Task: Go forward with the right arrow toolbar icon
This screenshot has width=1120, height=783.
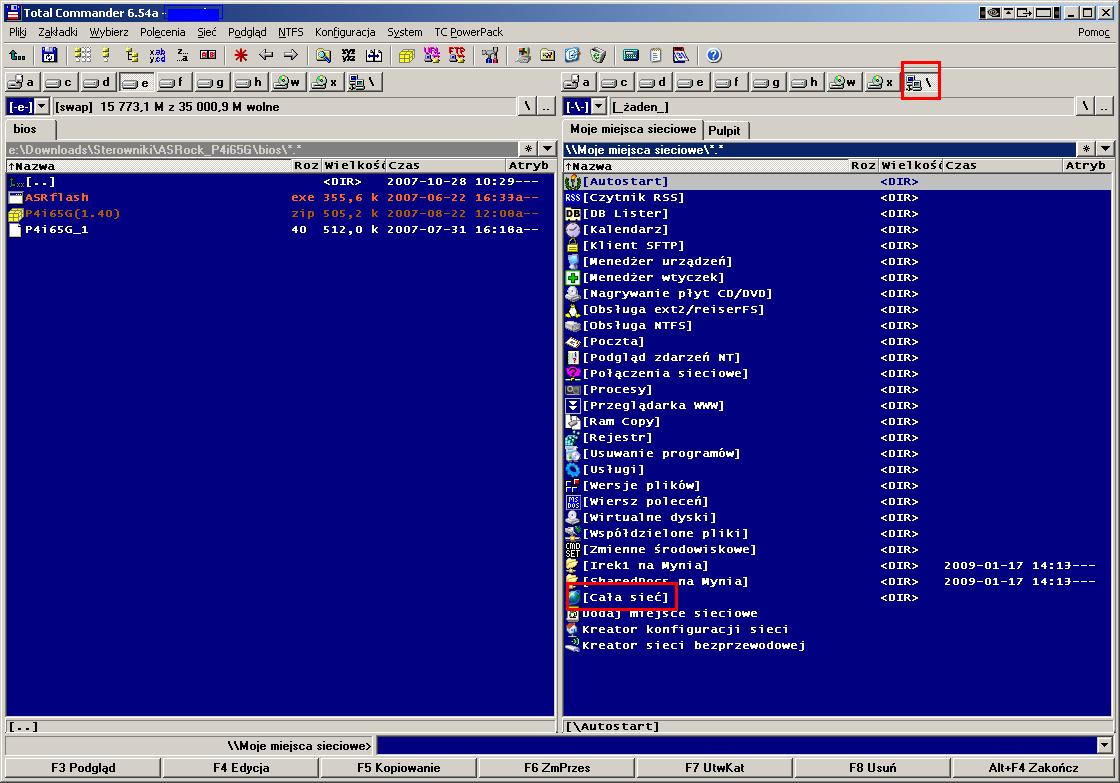Action: coord(291,55)
